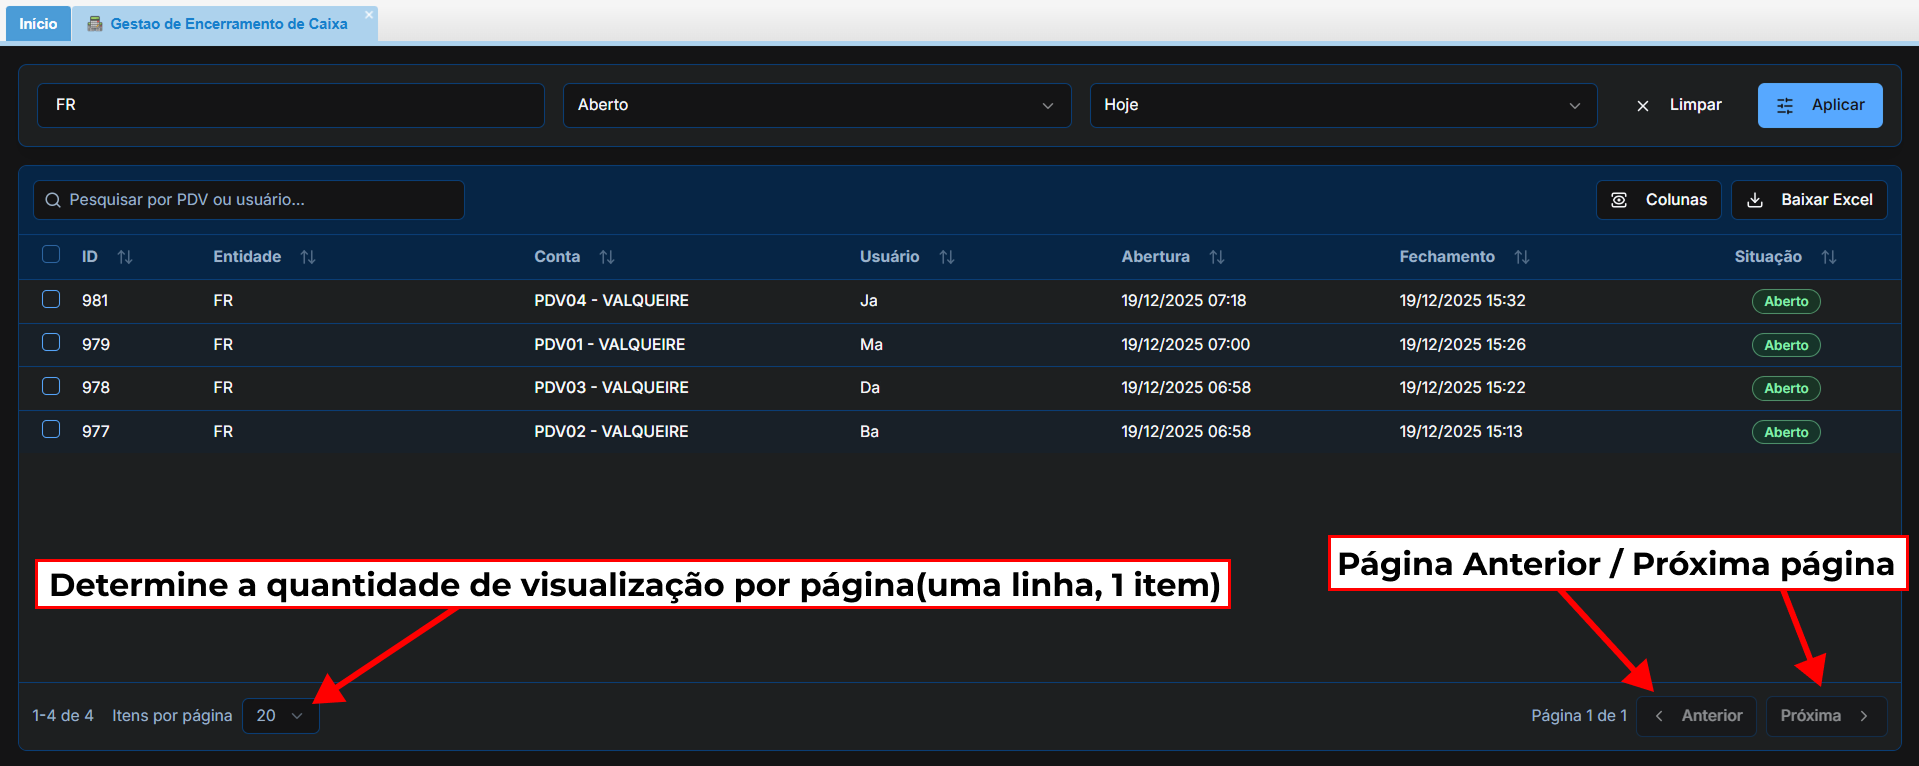Select the Gestao de Encerramento de Caixa tab
The width and height of the screenshot is (1919, 766).
pos(228,24)
